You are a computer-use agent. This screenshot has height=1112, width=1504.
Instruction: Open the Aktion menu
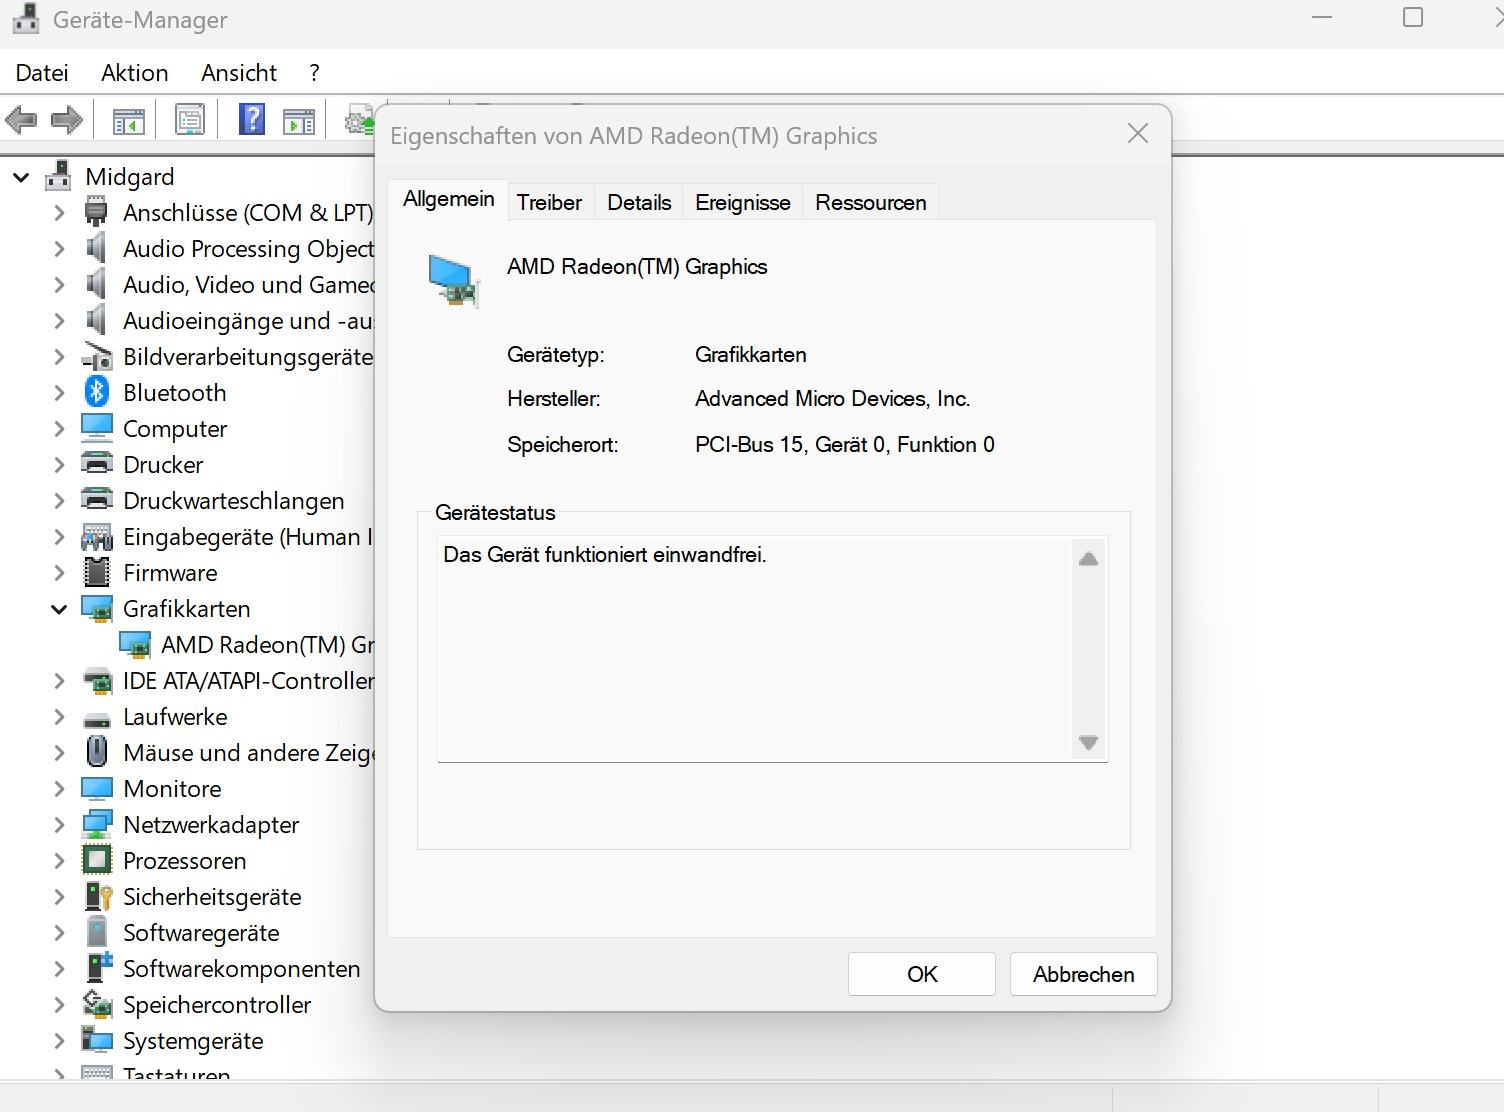point(134,73)
